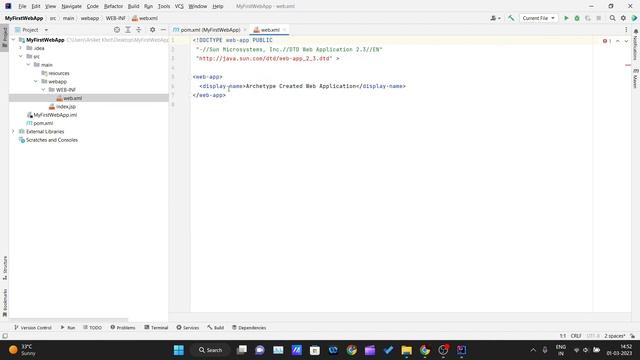Click CRLF line separator in status bar

tap(576, 336)
